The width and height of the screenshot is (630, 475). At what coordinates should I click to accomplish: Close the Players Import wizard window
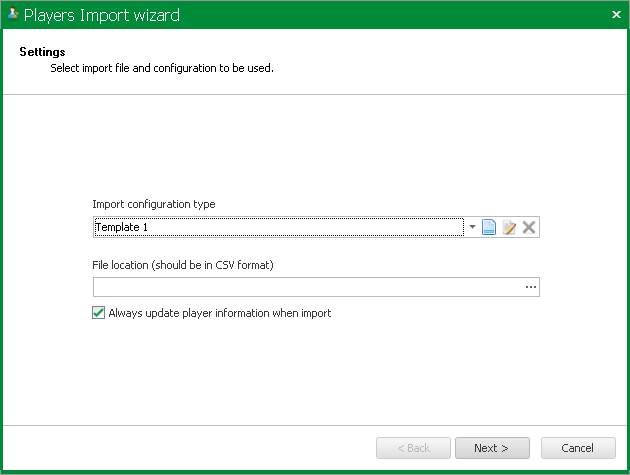click(616, 14)
